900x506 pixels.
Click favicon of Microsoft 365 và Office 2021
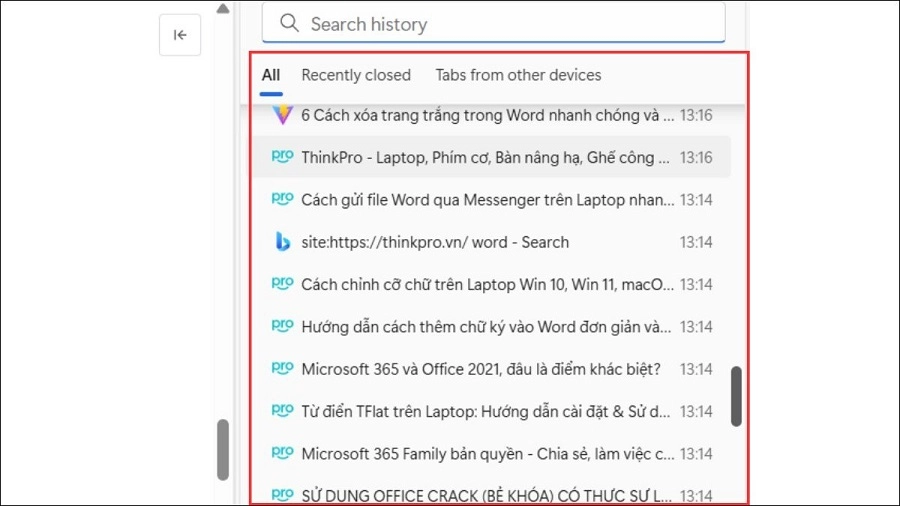click(x=282, y=368)
